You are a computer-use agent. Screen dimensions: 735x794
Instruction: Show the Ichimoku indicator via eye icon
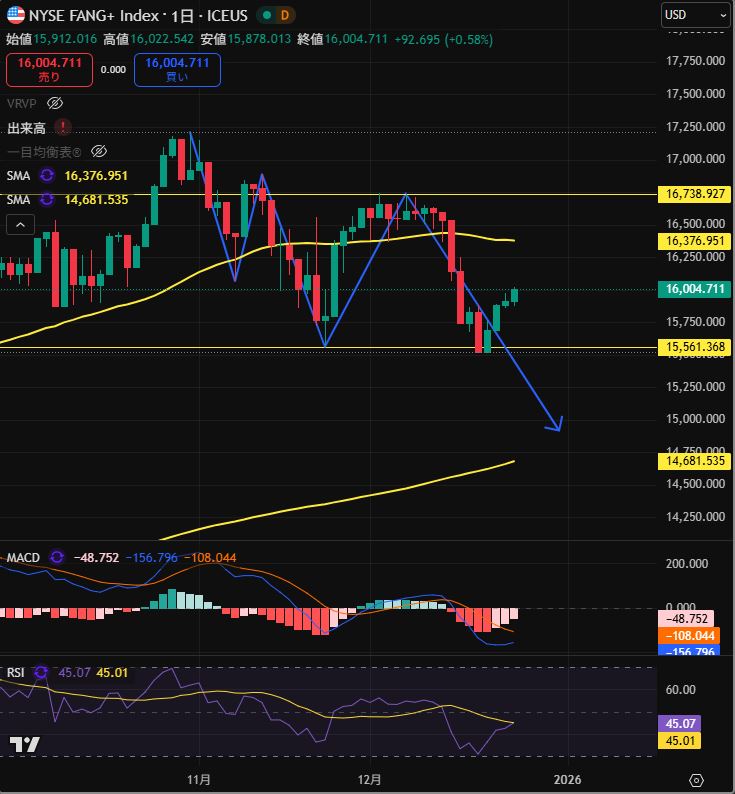pyautogui.click(x=98, y=151)
